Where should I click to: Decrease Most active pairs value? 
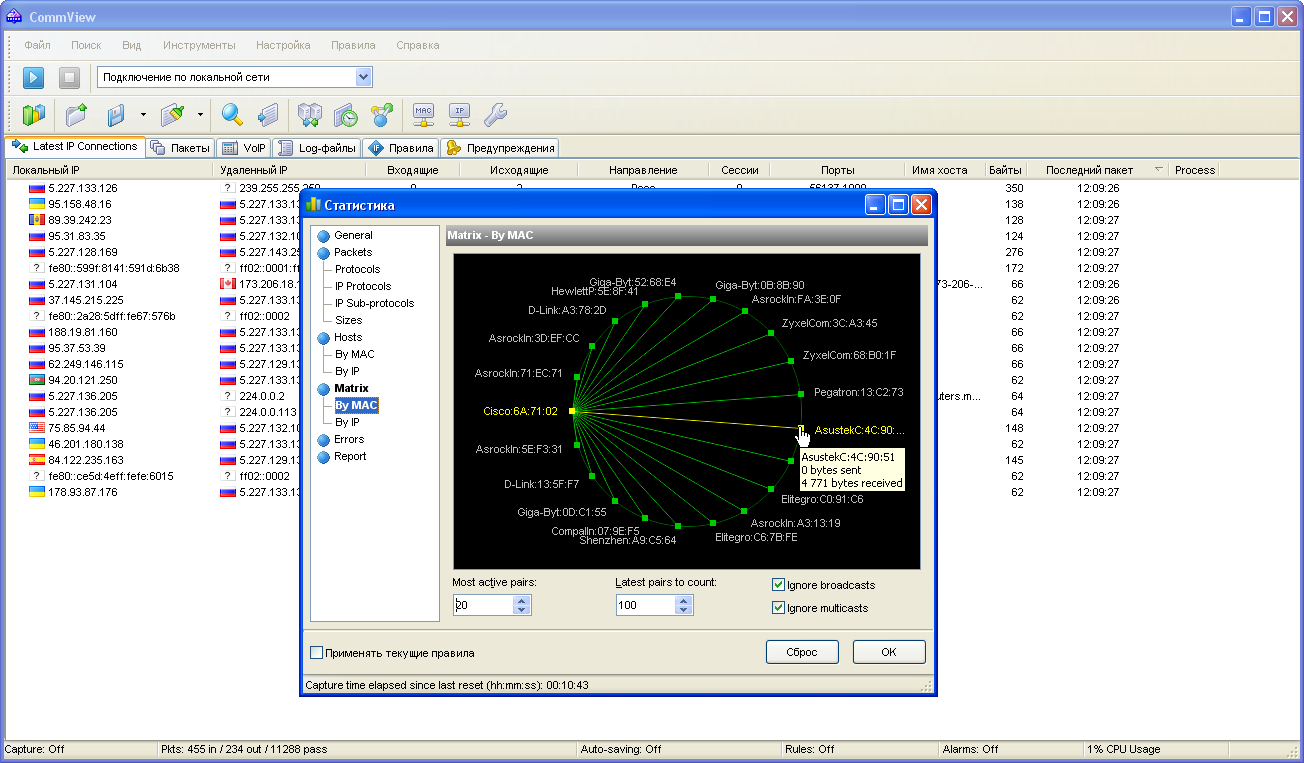[521, 609]
